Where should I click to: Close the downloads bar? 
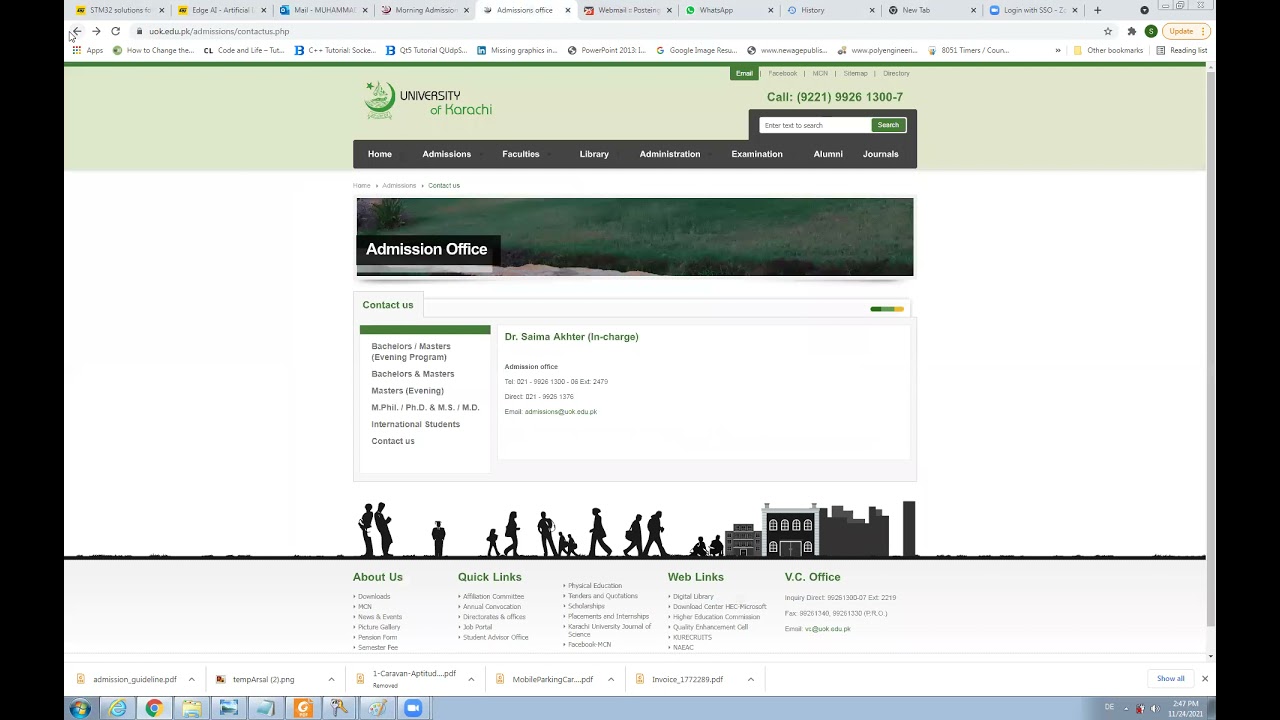pyautogui.click(x=1204, y=679)
